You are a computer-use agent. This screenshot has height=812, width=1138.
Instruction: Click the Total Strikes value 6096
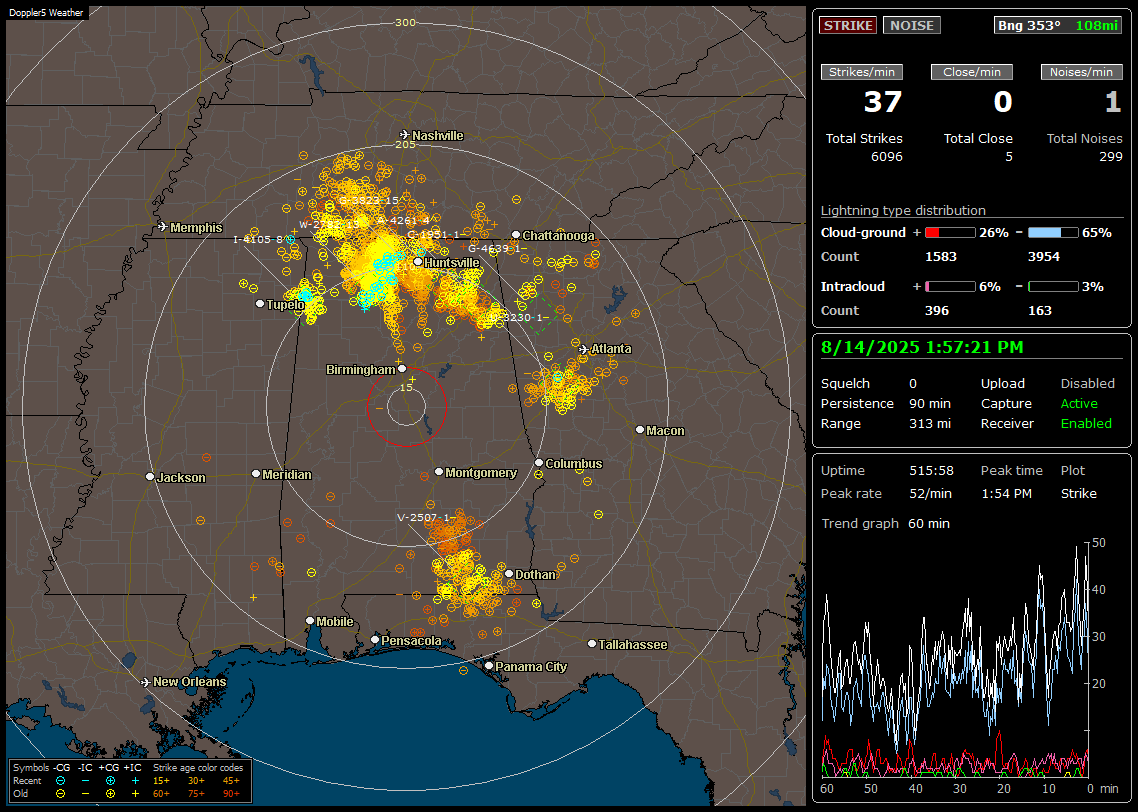[887, 157]
